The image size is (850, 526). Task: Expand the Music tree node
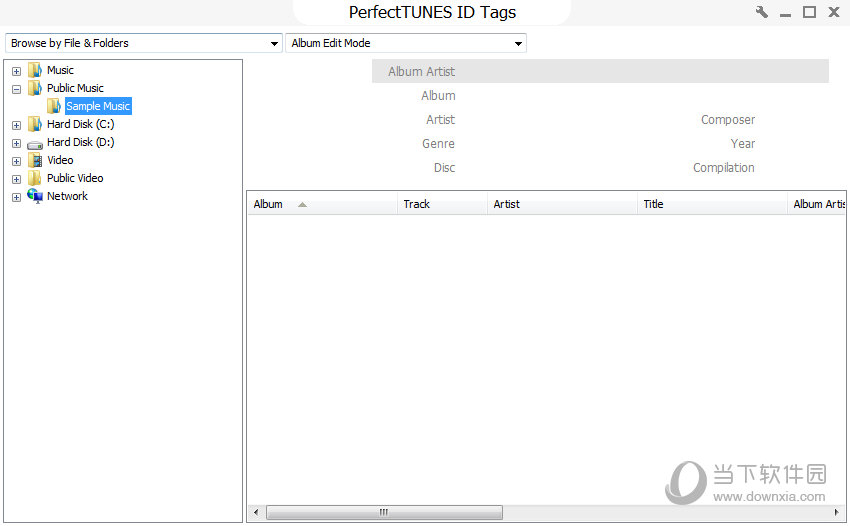(16, 71)
